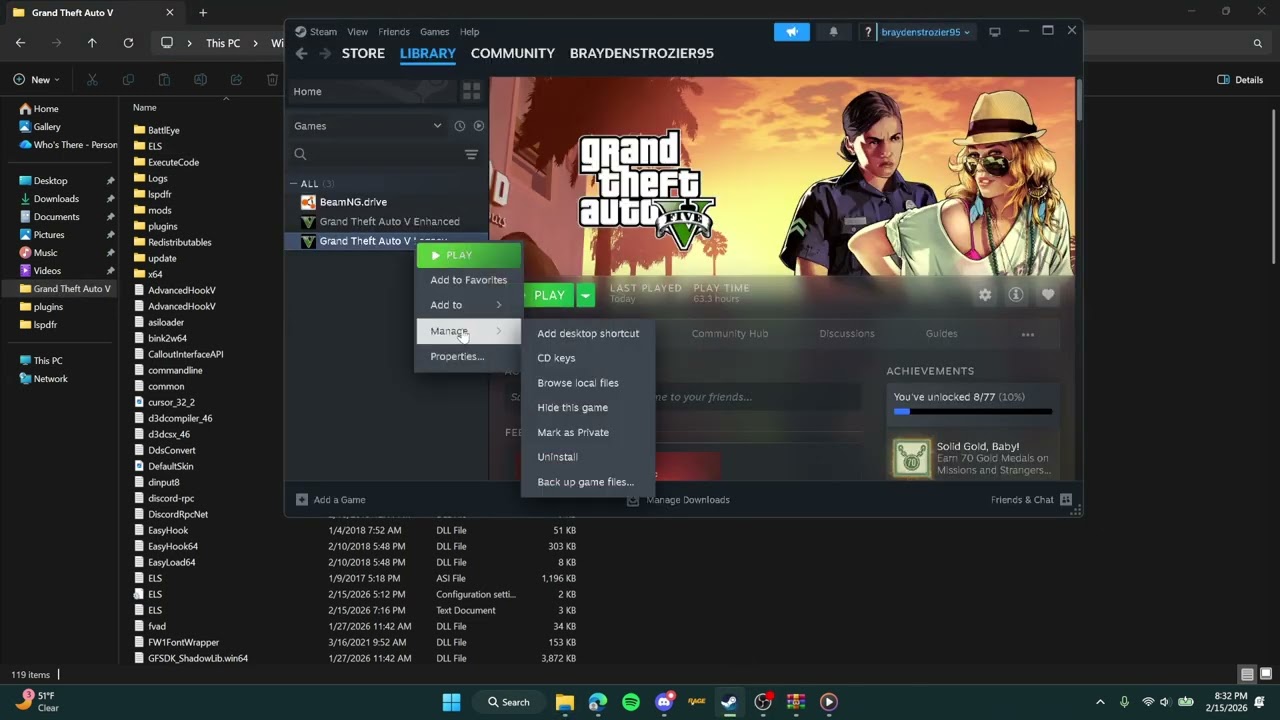The image size is (1280, 720).
Task: Open the Community Hub tab
Action: 730,334
